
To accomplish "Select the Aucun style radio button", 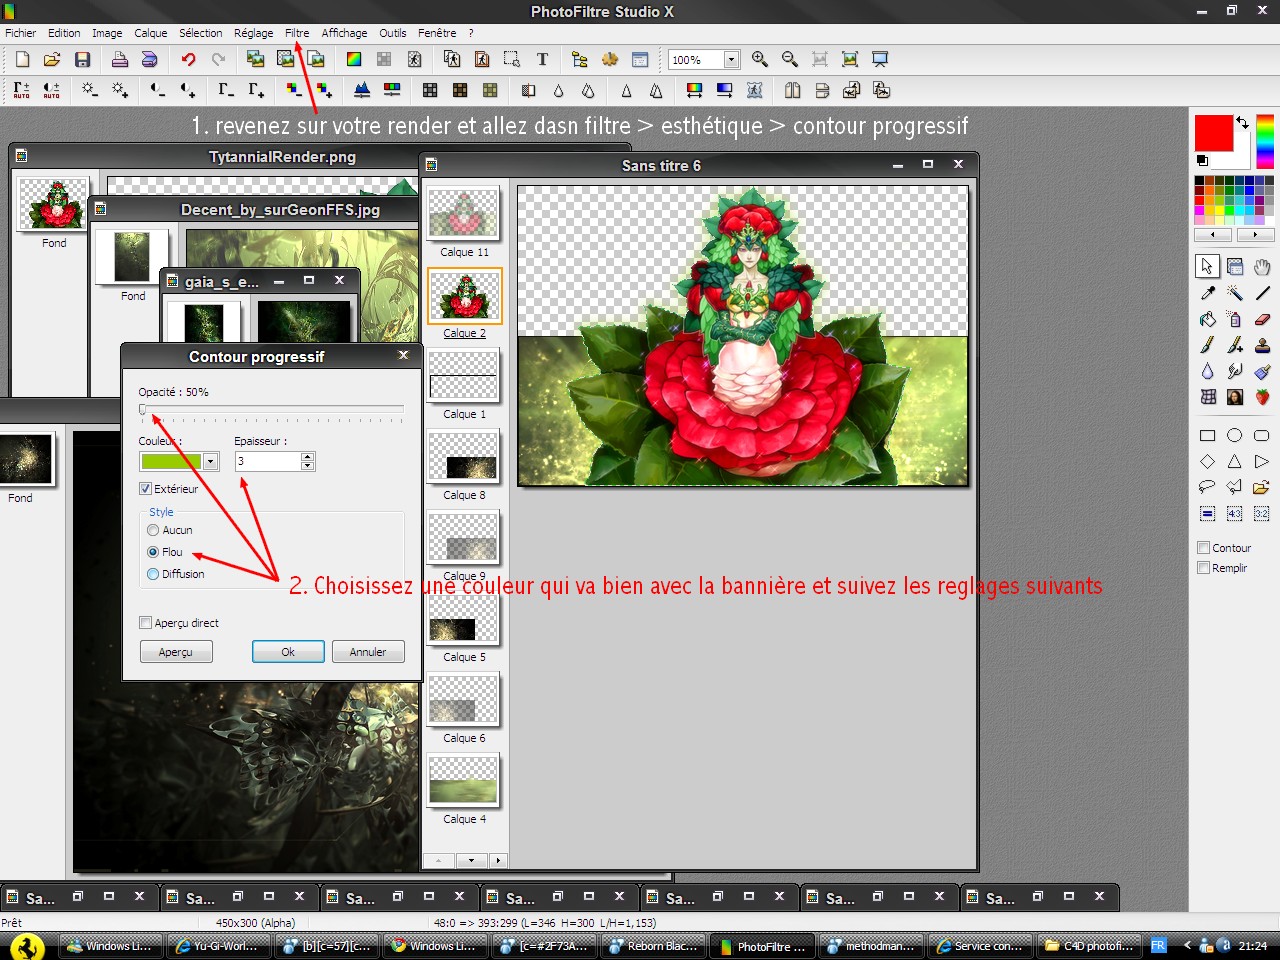I will (153, 530).
